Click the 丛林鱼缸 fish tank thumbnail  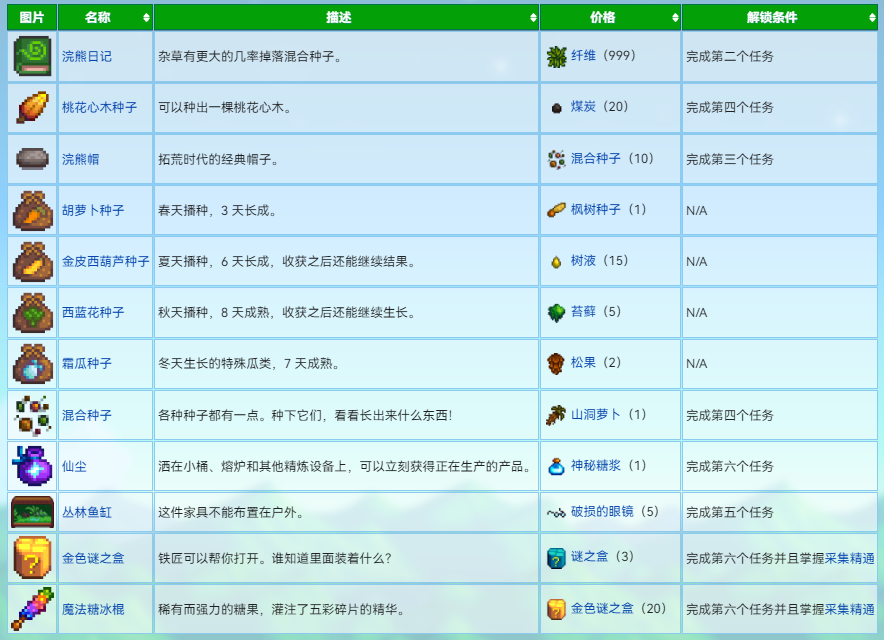click(32, 512)
